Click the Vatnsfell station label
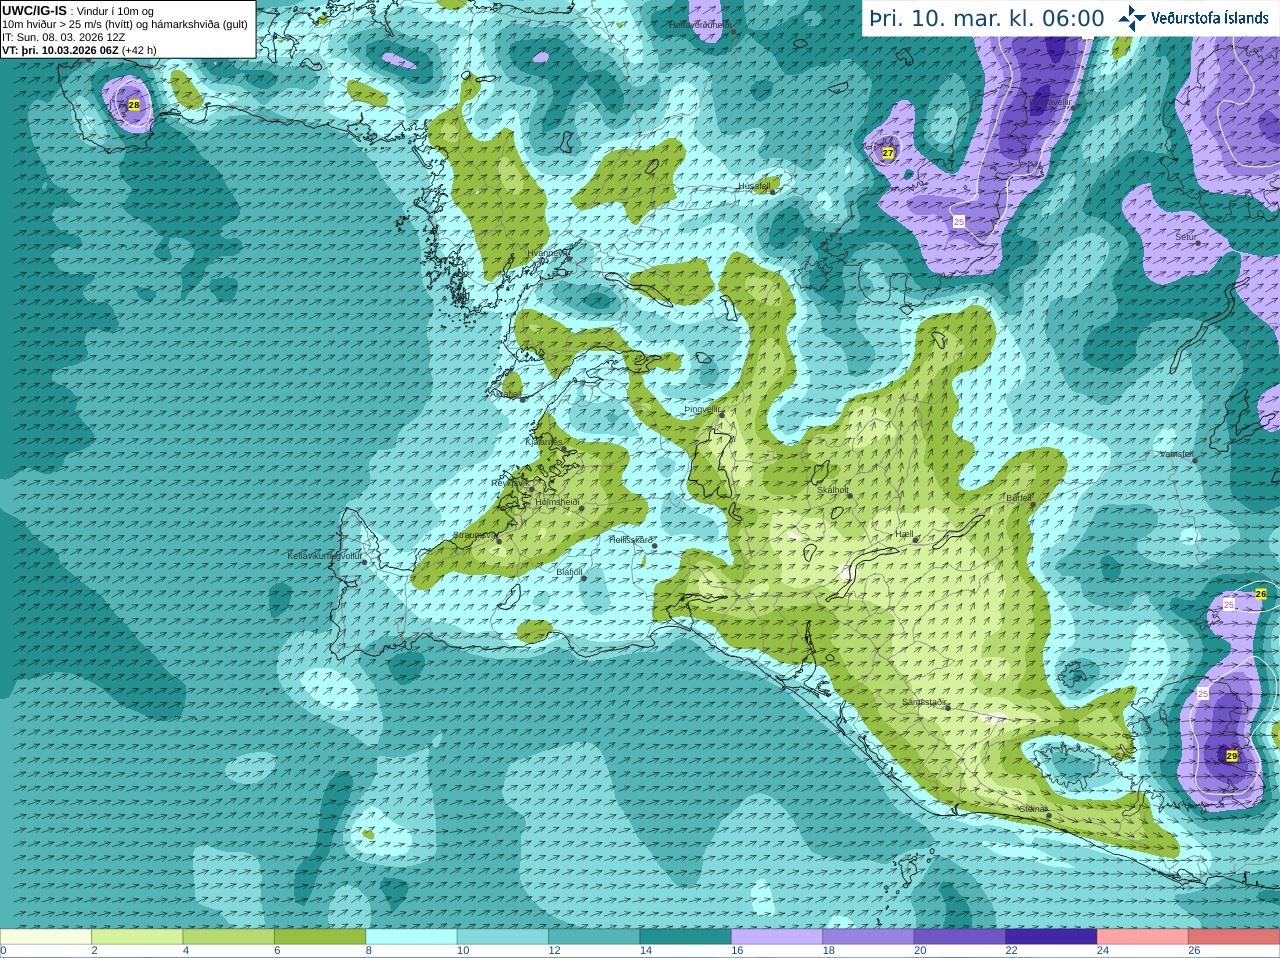The height and width of the screenshot is (958, 1280). tap(1177, 454)
